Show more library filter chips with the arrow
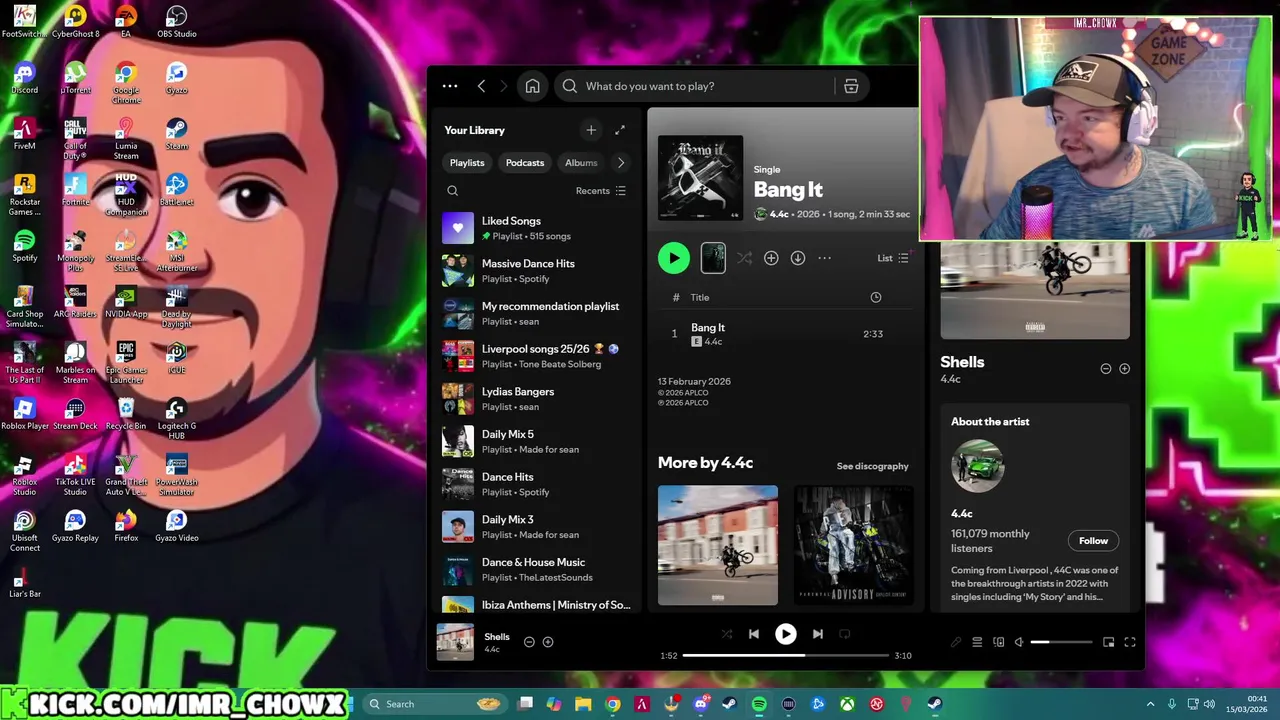 coord(621,163)
